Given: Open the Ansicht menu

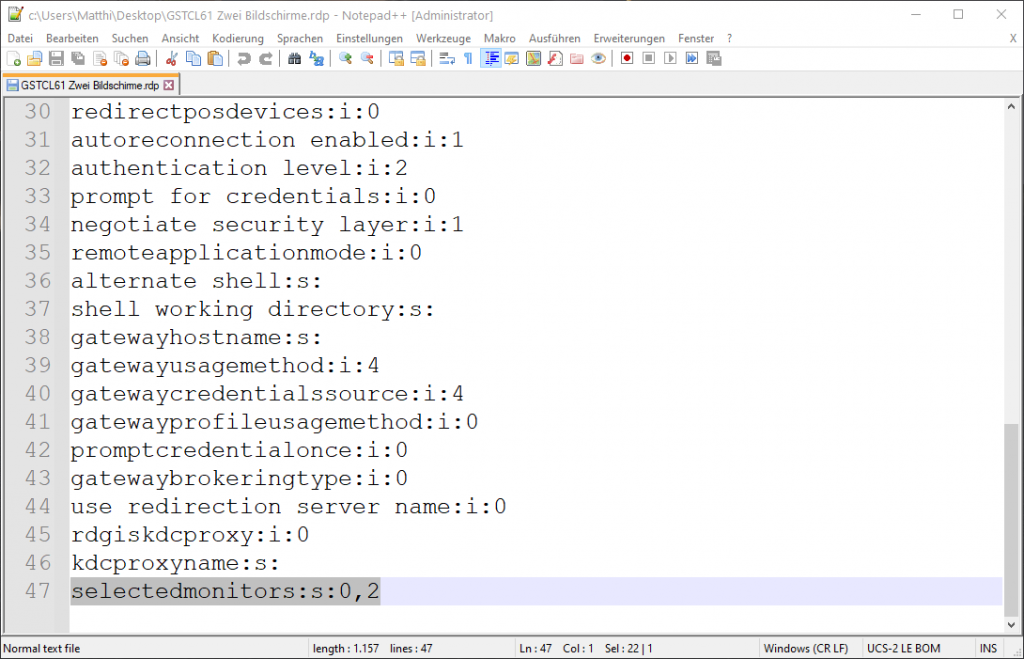Looking at the screenshot, I should 180,39.
